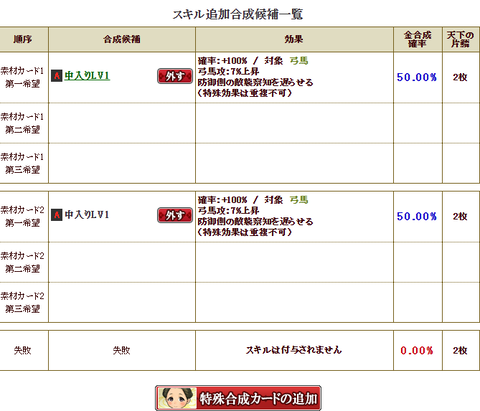This screenshot has height=411, width=480.
Task: Click 2枚 in the 素材カード1 第一希望 row
Action: click(460, 77)
